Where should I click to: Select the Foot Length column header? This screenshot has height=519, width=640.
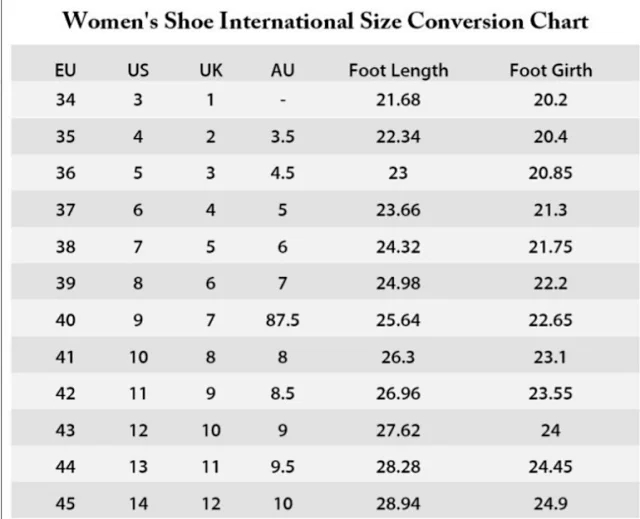[398, 71]
